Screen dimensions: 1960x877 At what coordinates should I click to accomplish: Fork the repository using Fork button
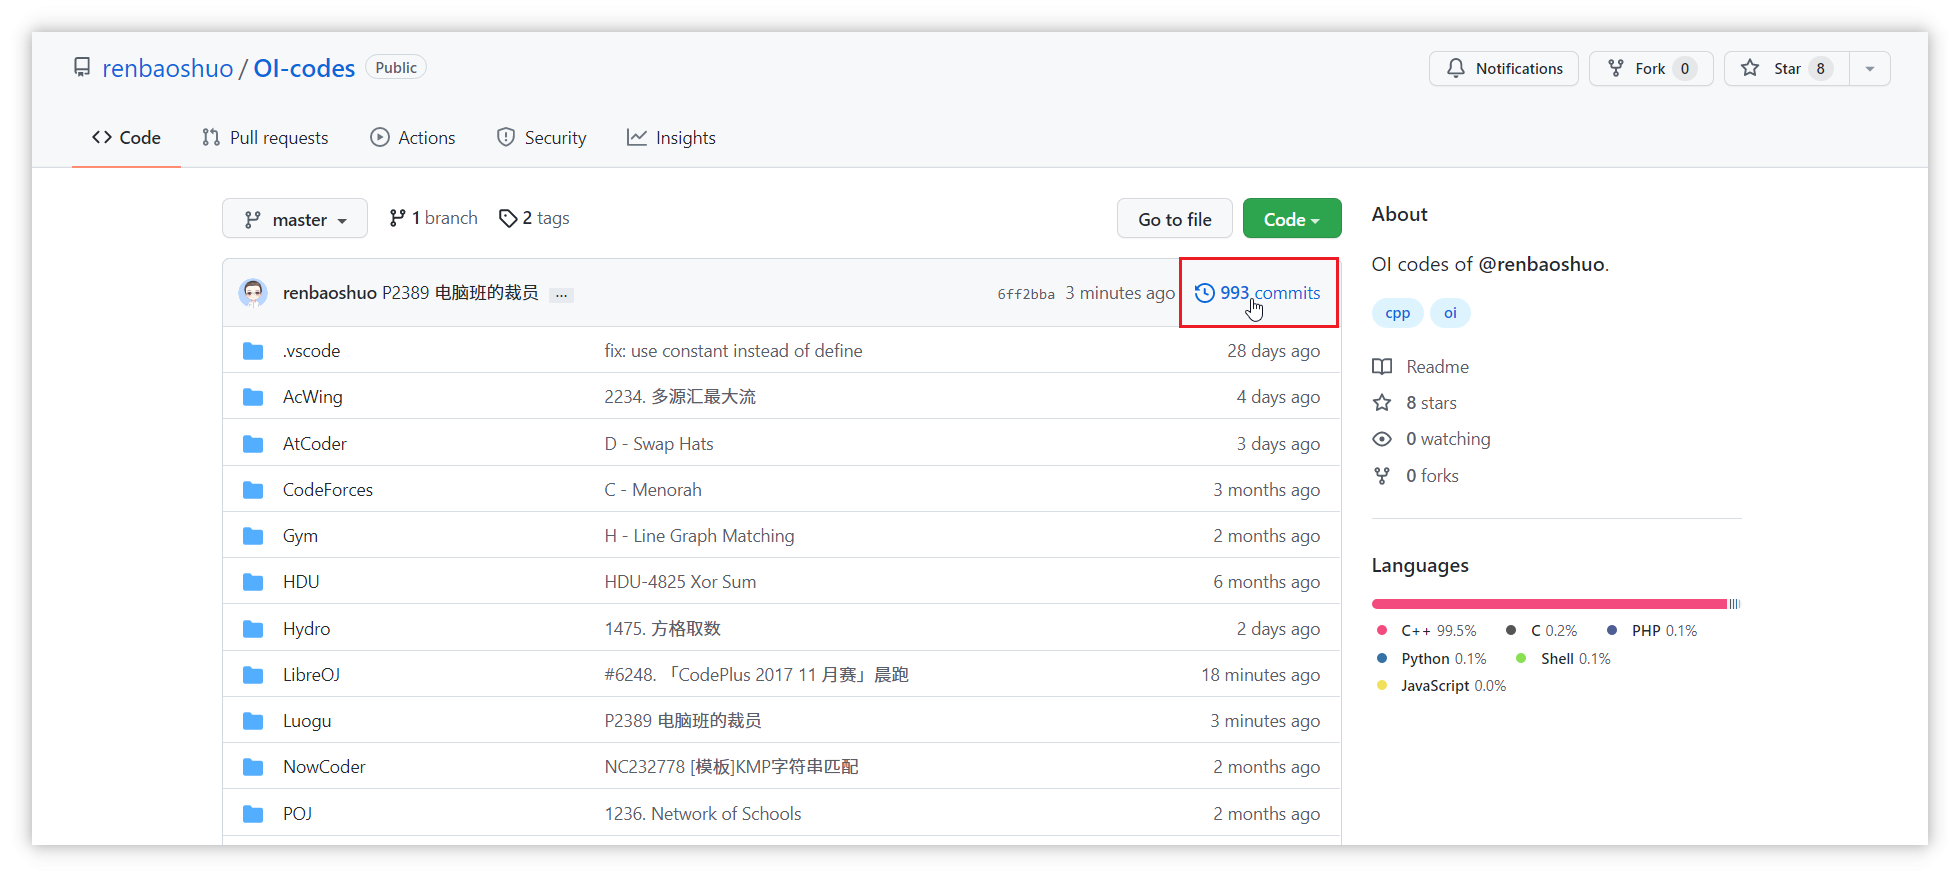tap(1650, 68)
